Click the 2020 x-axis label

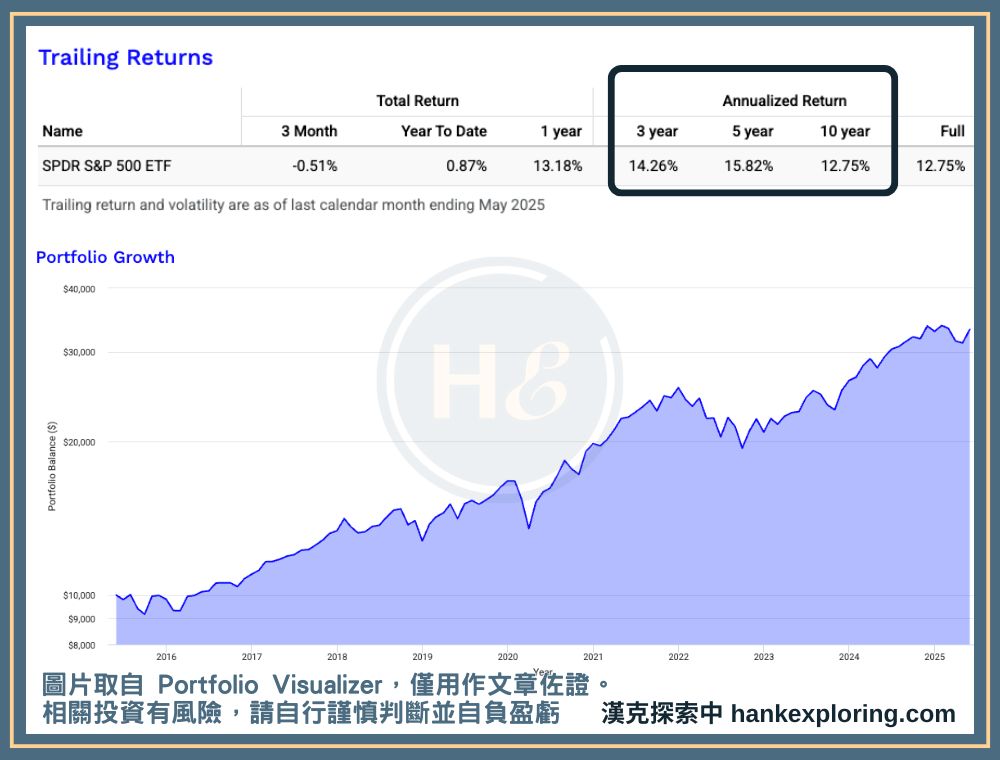click(508, 657)
